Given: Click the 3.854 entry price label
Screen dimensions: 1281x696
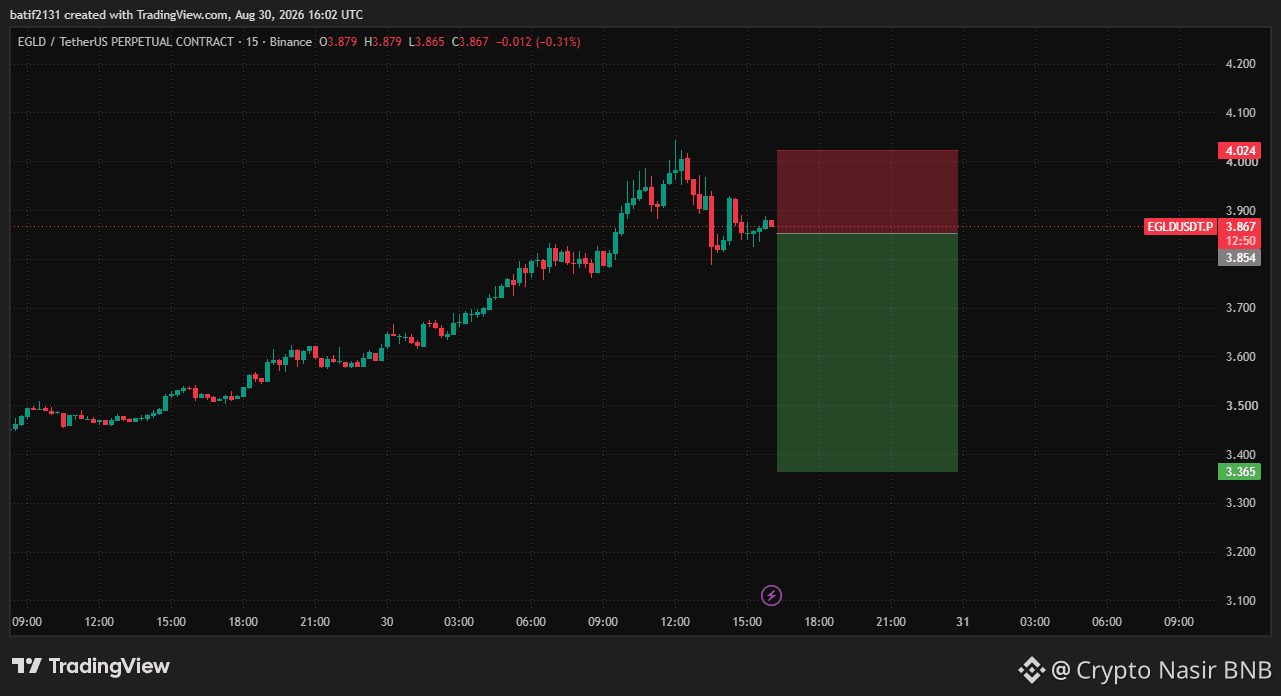Looking at the screenshot, I should pos(1239,257).
